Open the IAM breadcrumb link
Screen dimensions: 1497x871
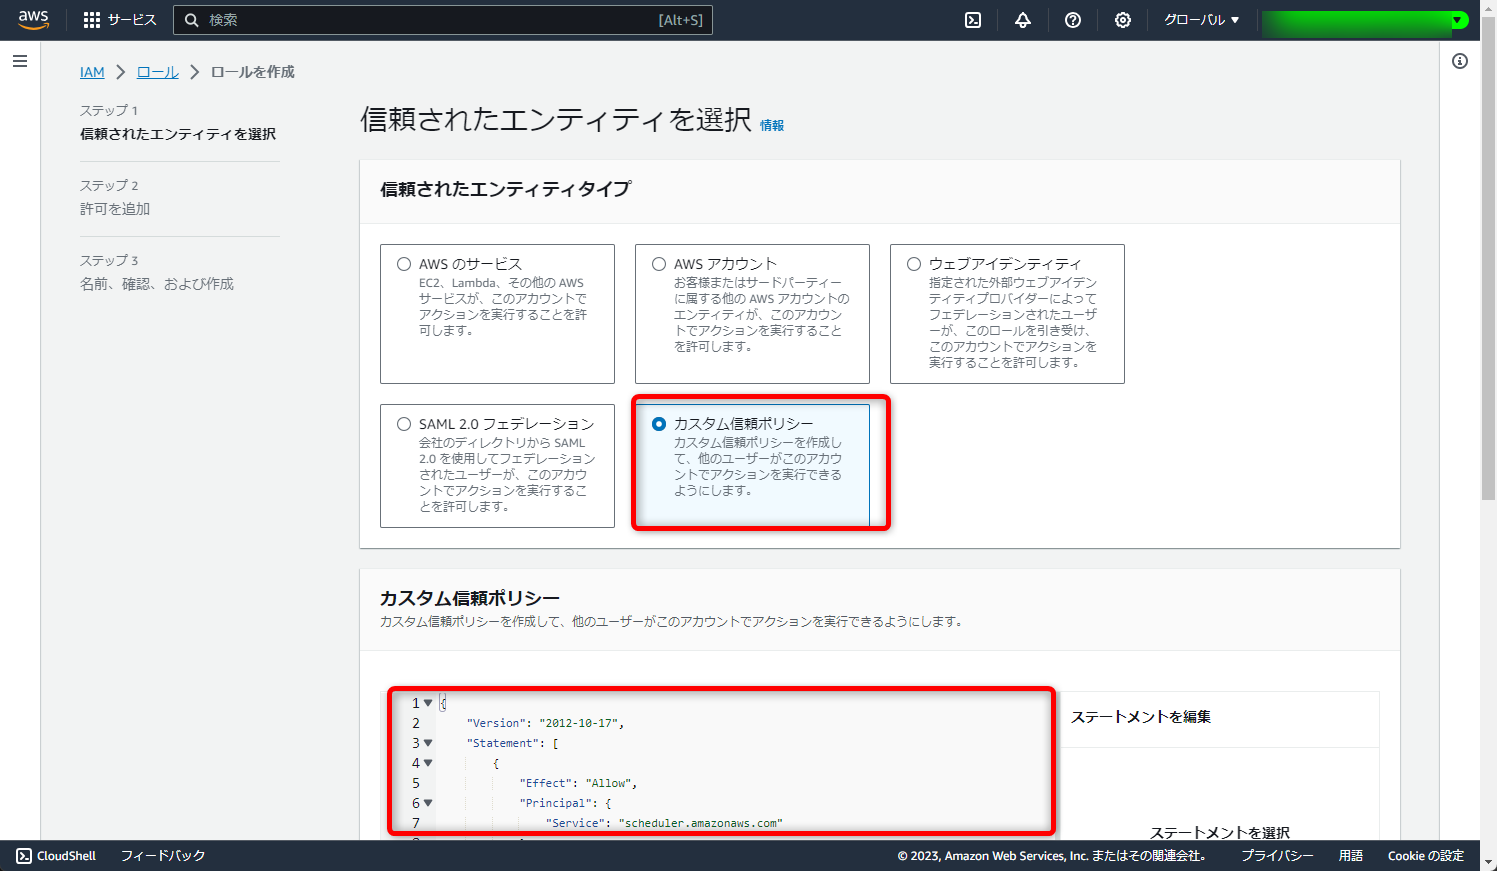pos(92,72)
